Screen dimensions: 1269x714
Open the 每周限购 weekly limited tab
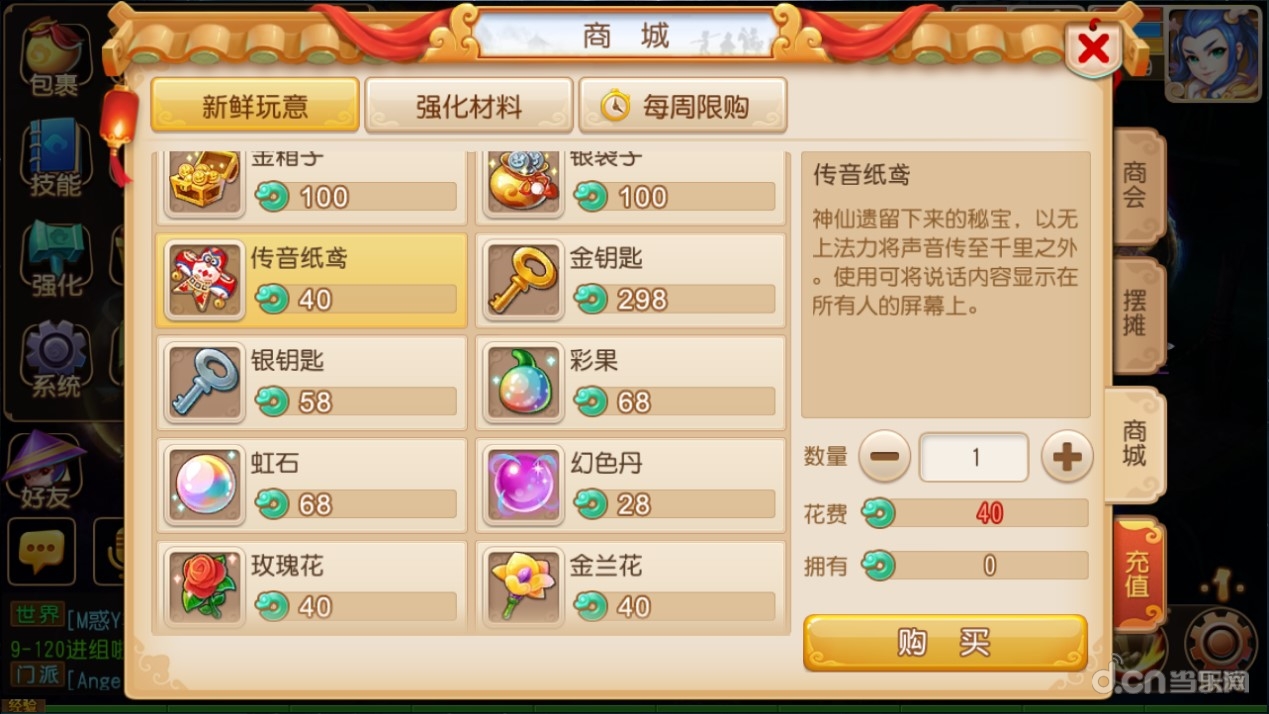[x=683, y=106]
